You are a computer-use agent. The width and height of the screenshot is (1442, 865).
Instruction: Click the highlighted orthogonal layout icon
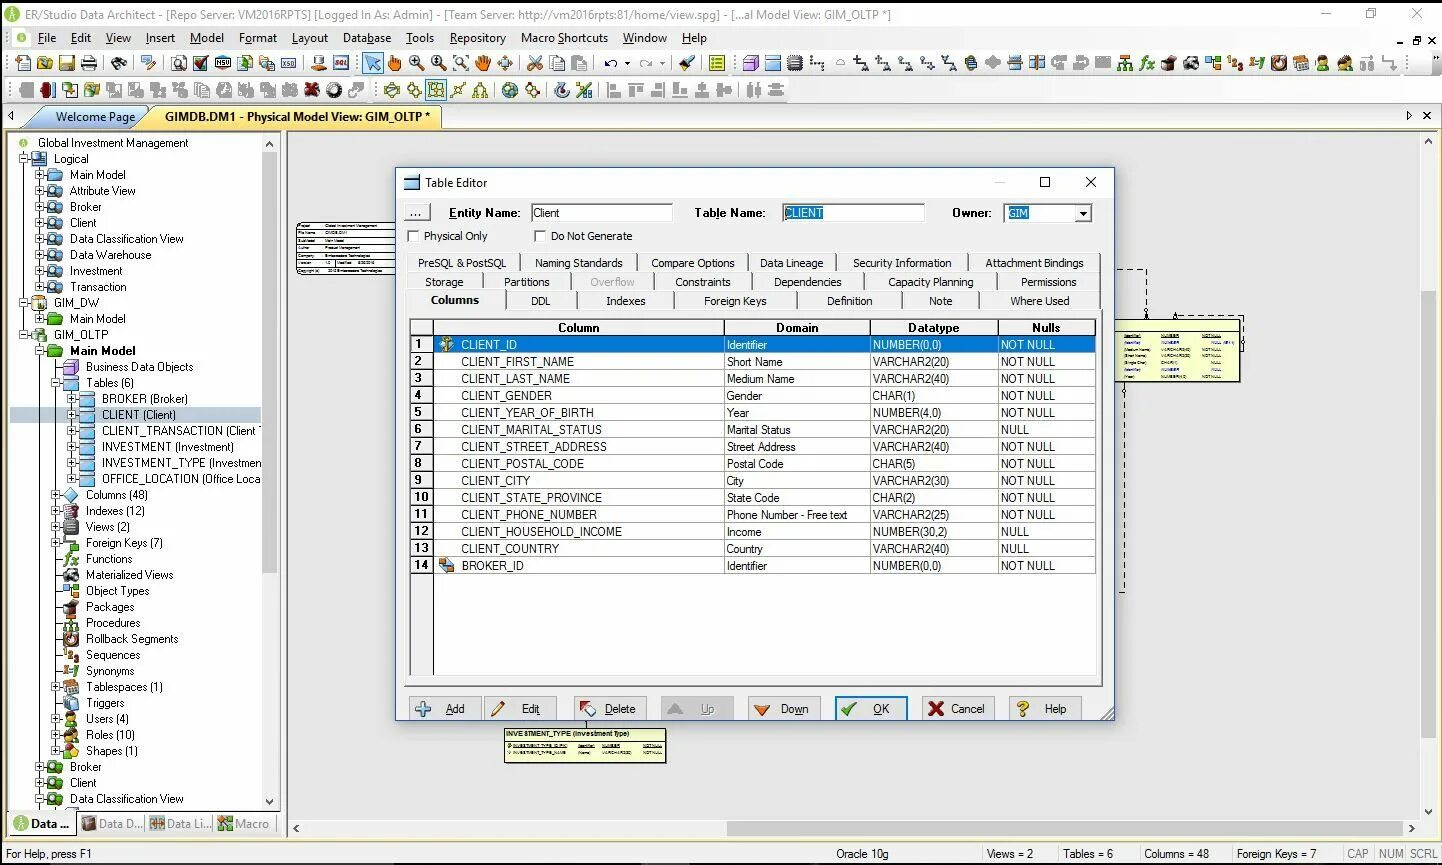click(436, 90)
